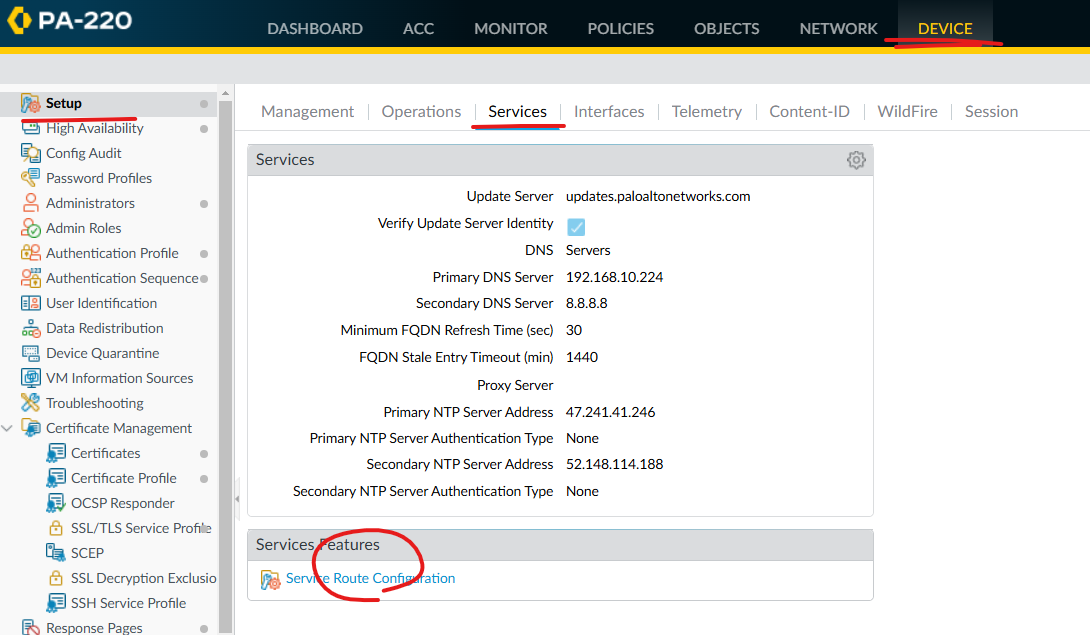Open the MONITOR top menu
This screenshot has height=635, width=1090.
tap(511, 29)
